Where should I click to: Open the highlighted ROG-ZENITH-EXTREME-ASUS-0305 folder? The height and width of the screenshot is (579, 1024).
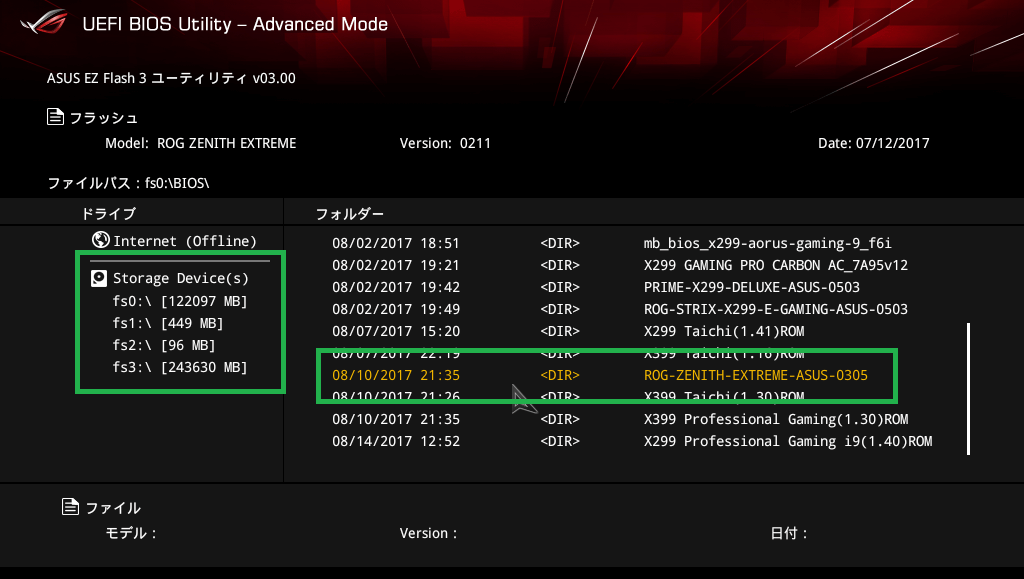coord(755,376)
